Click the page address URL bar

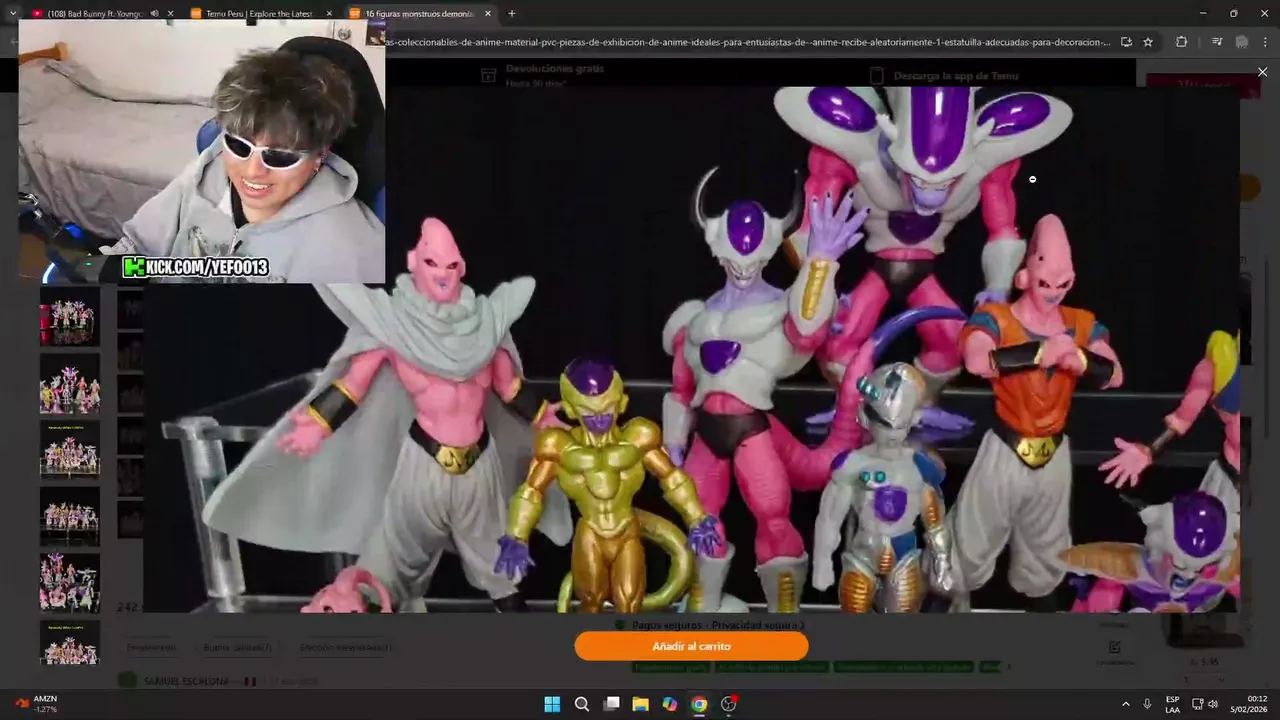tap(748, 42)
